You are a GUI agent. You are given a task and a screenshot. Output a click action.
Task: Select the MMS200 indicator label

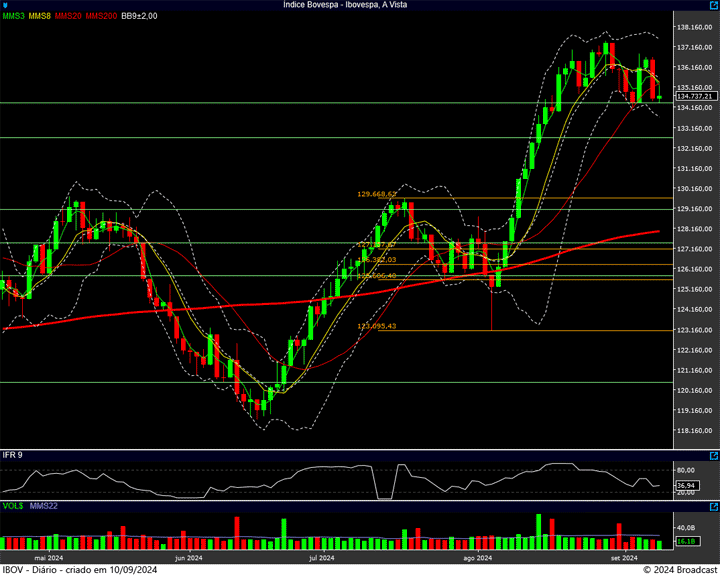(100, 16)
